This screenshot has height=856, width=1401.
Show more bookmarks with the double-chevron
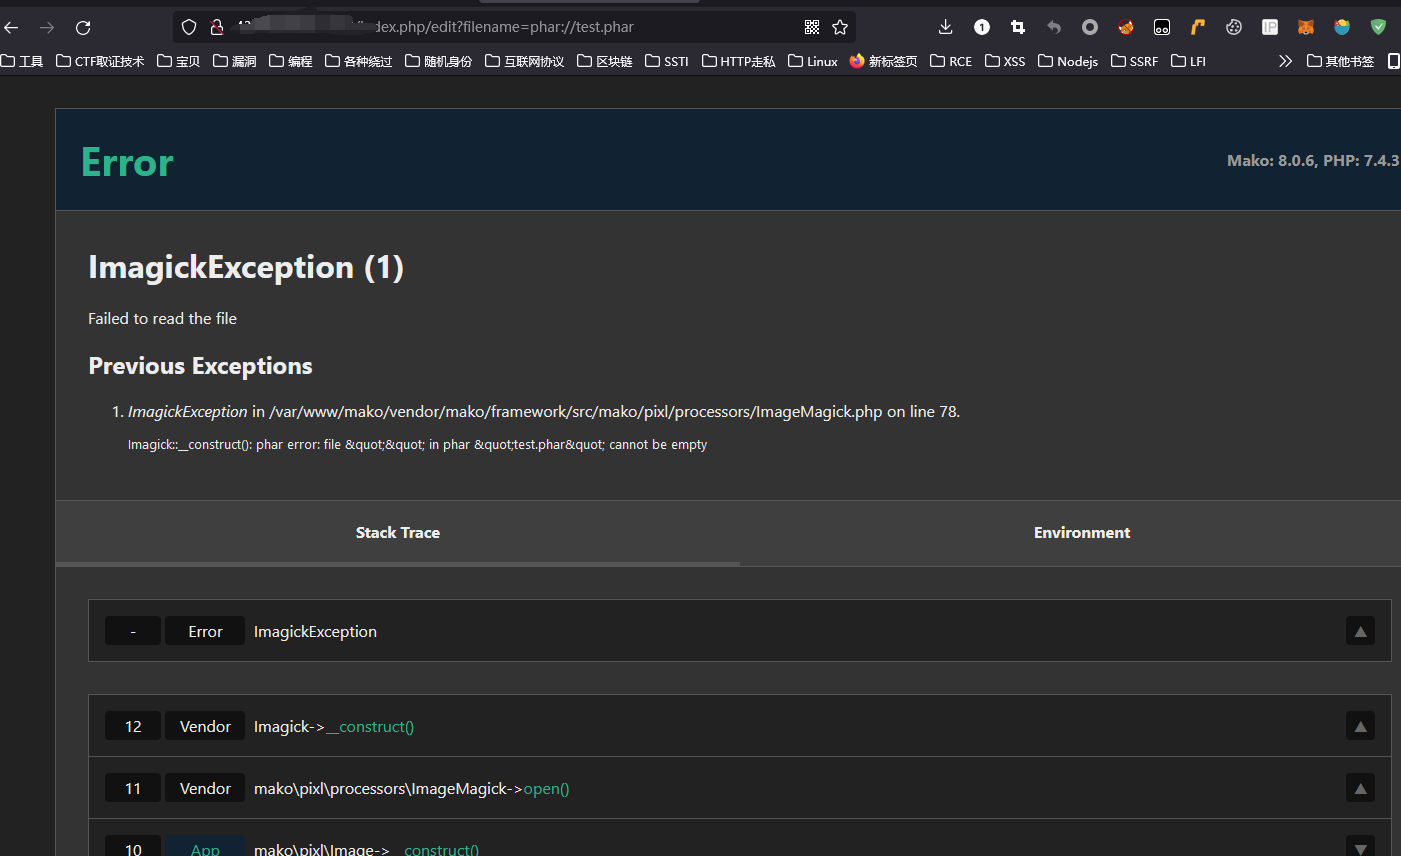pyautogui.click(x=1285, y=61)
